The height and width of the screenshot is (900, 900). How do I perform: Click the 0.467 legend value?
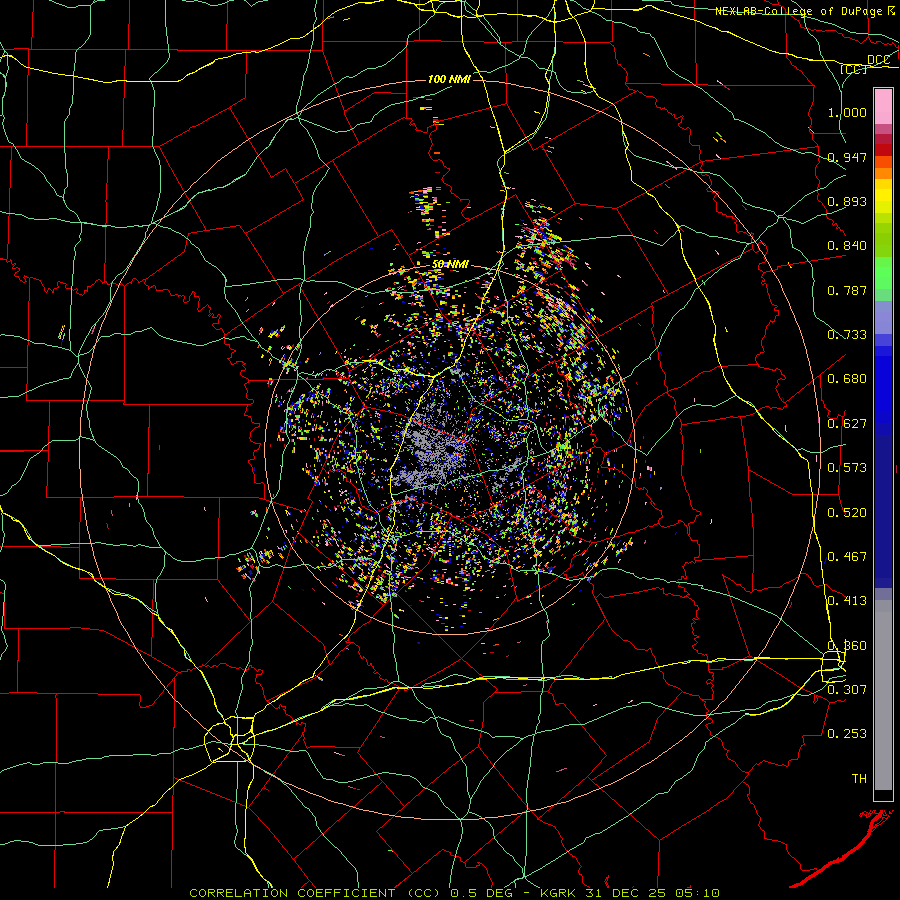click(x=847, y=557)
